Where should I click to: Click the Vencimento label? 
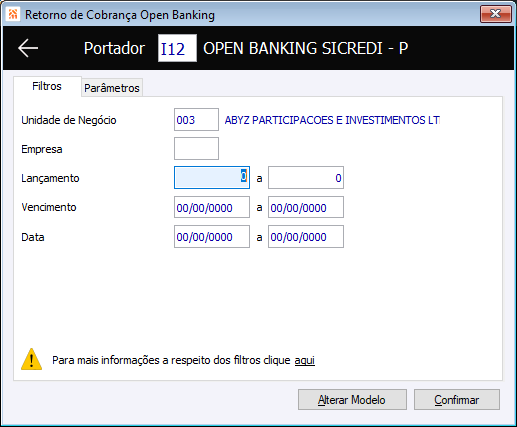(49, 207)
